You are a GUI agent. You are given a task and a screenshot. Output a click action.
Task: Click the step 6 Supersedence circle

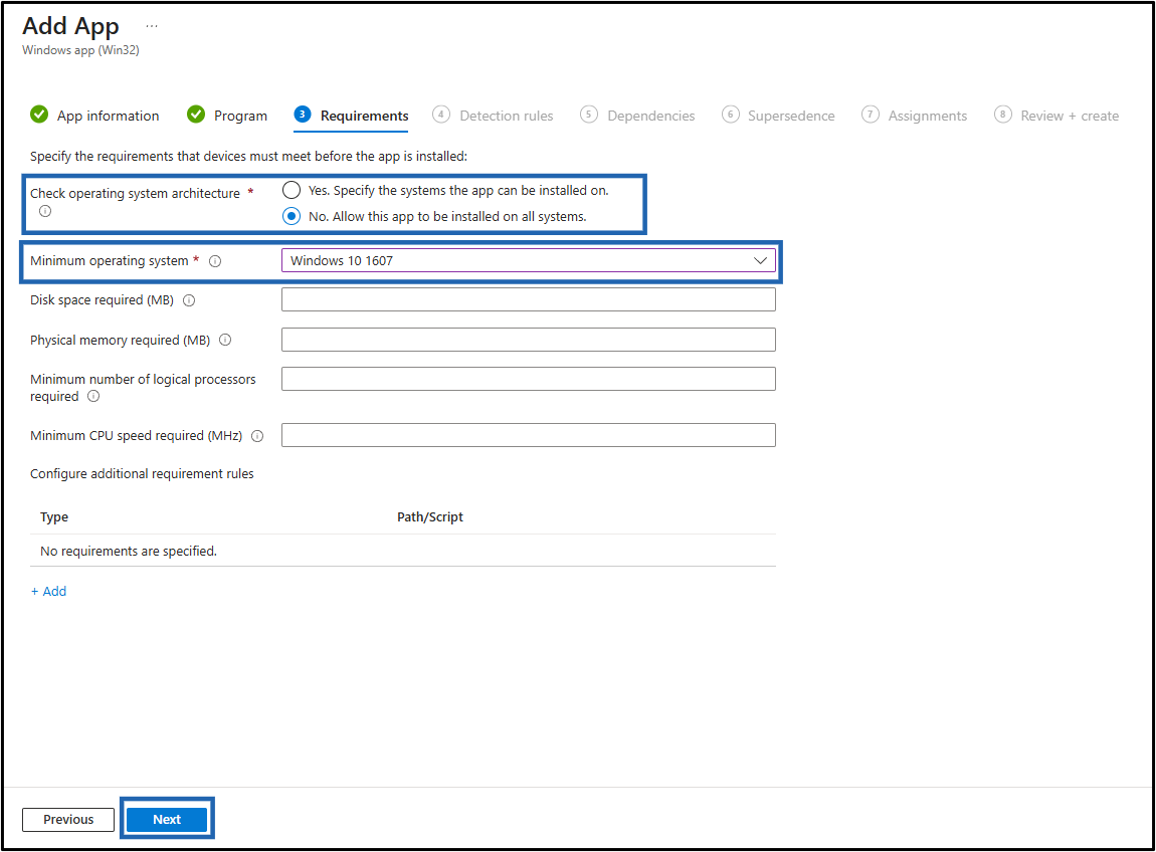pyautogui.click(x=730, y=114)
